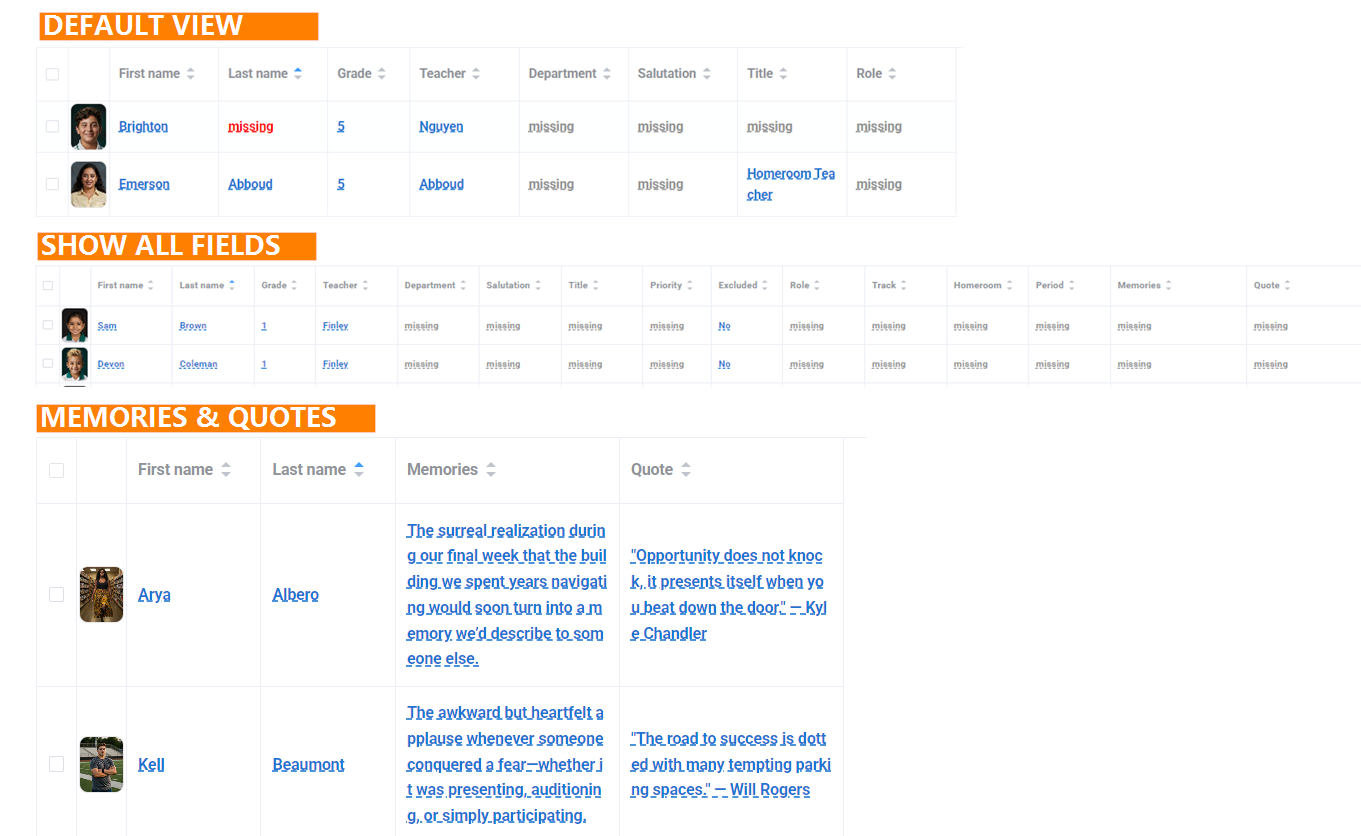Open the Nguyen teacher link
Screen dimensions: 1361x836
click(x=441, y=127)
